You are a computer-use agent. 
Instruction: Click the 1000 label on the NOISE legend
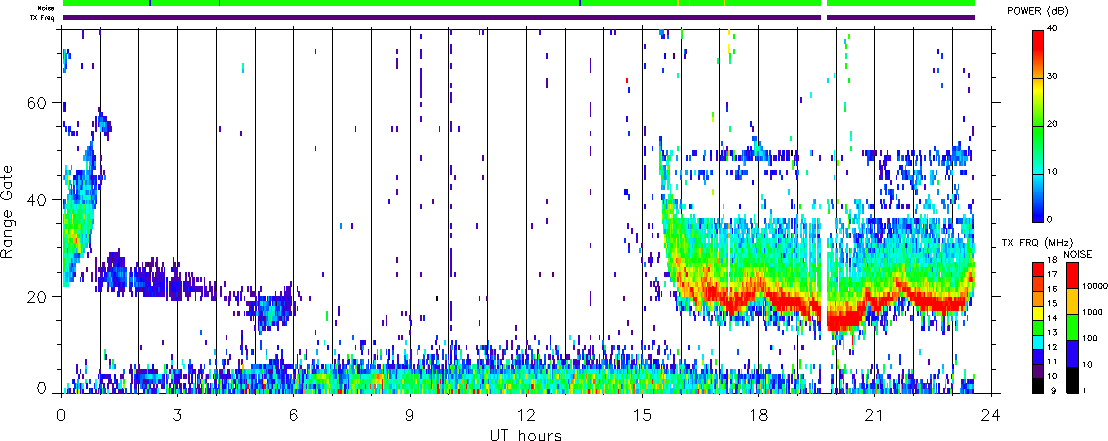(1092, 312)
